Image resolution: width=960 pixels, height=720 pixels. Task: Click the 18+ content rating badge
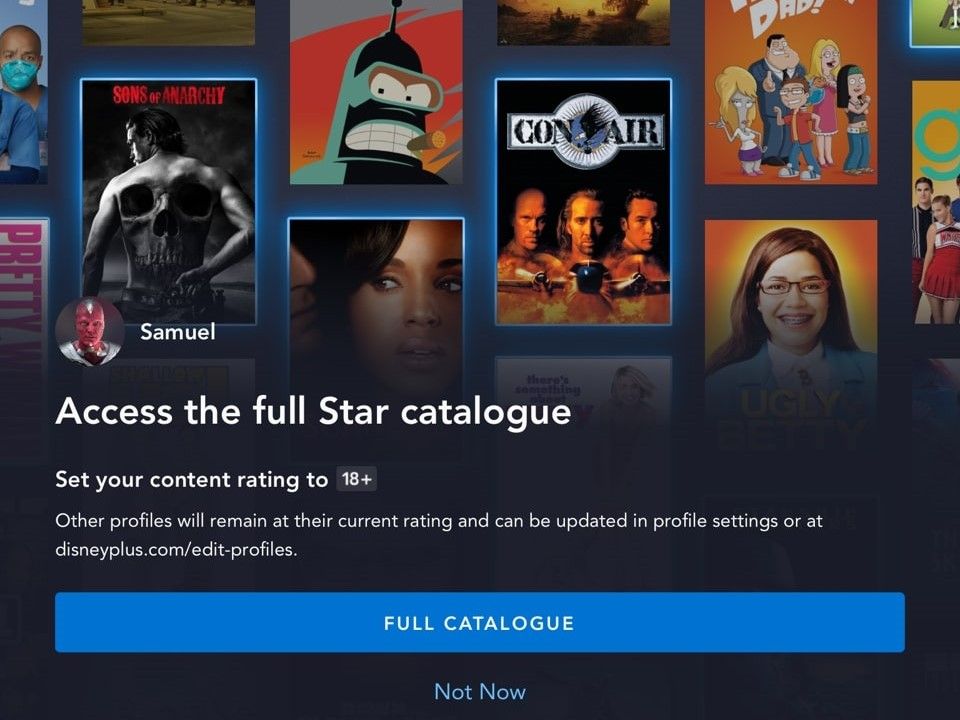click(356, 479)
